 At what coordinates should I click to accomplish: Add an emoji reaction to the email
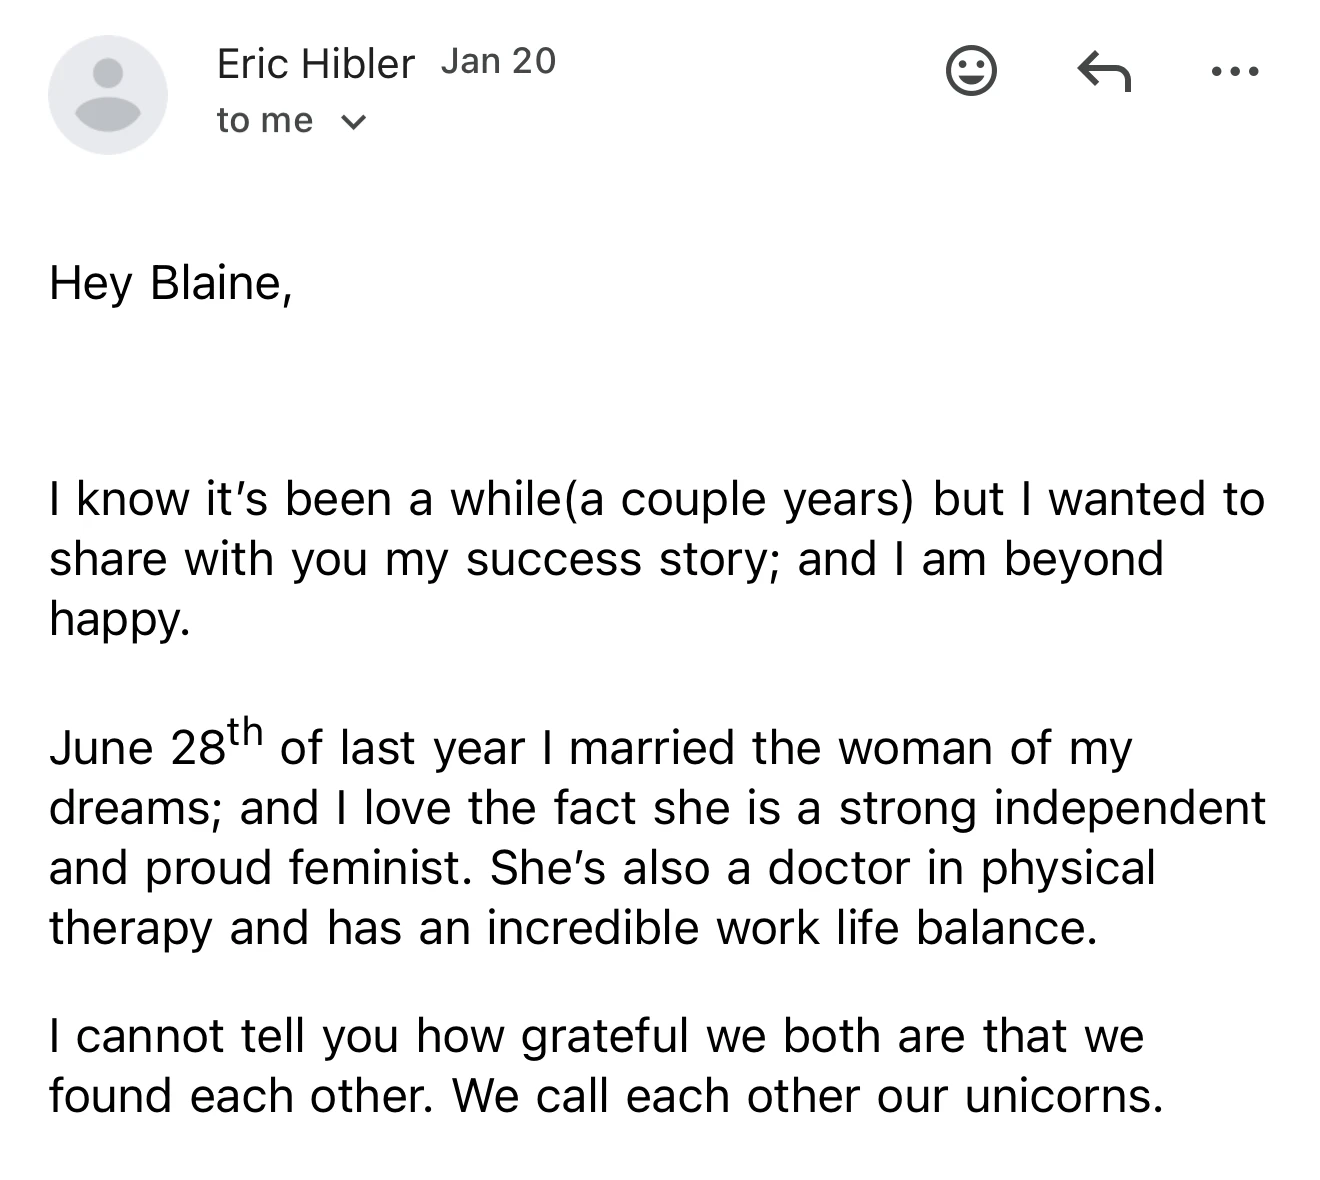pos(971,71)
